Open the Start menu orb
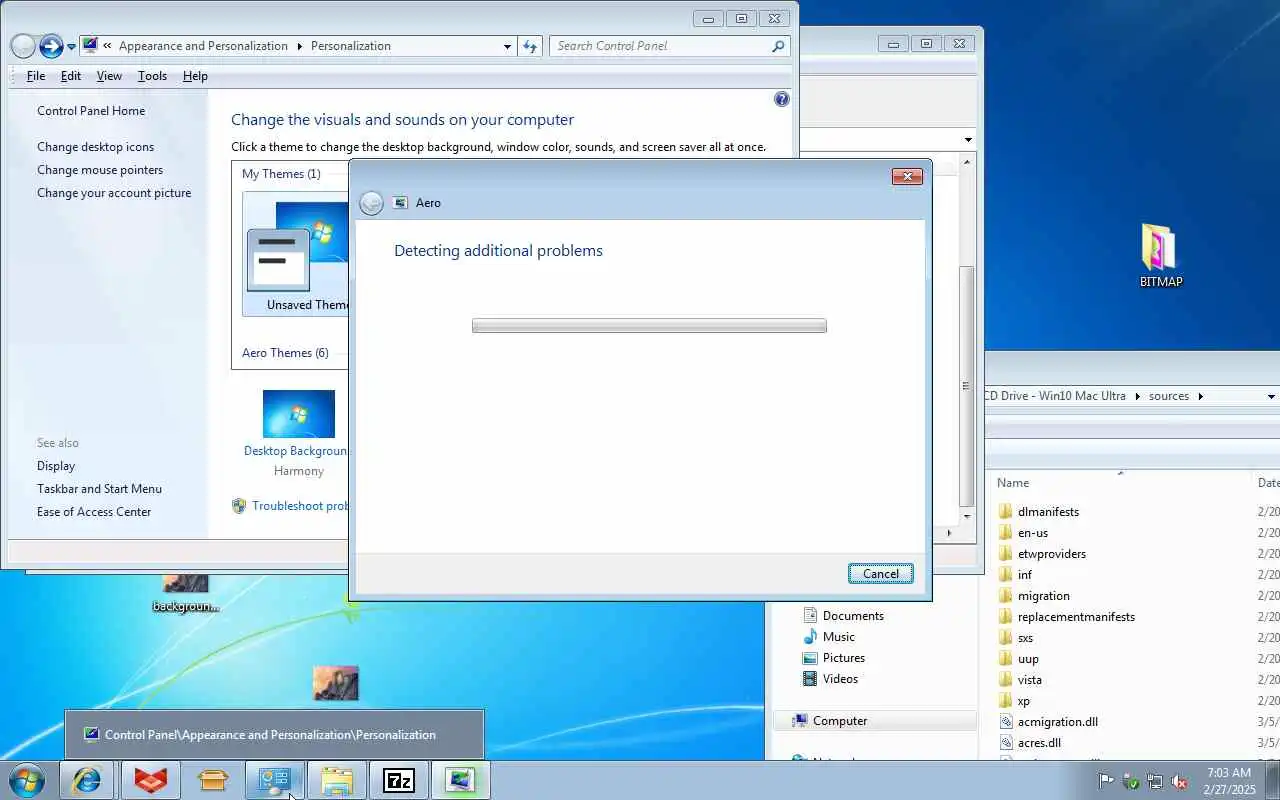 tap(26, 780)
